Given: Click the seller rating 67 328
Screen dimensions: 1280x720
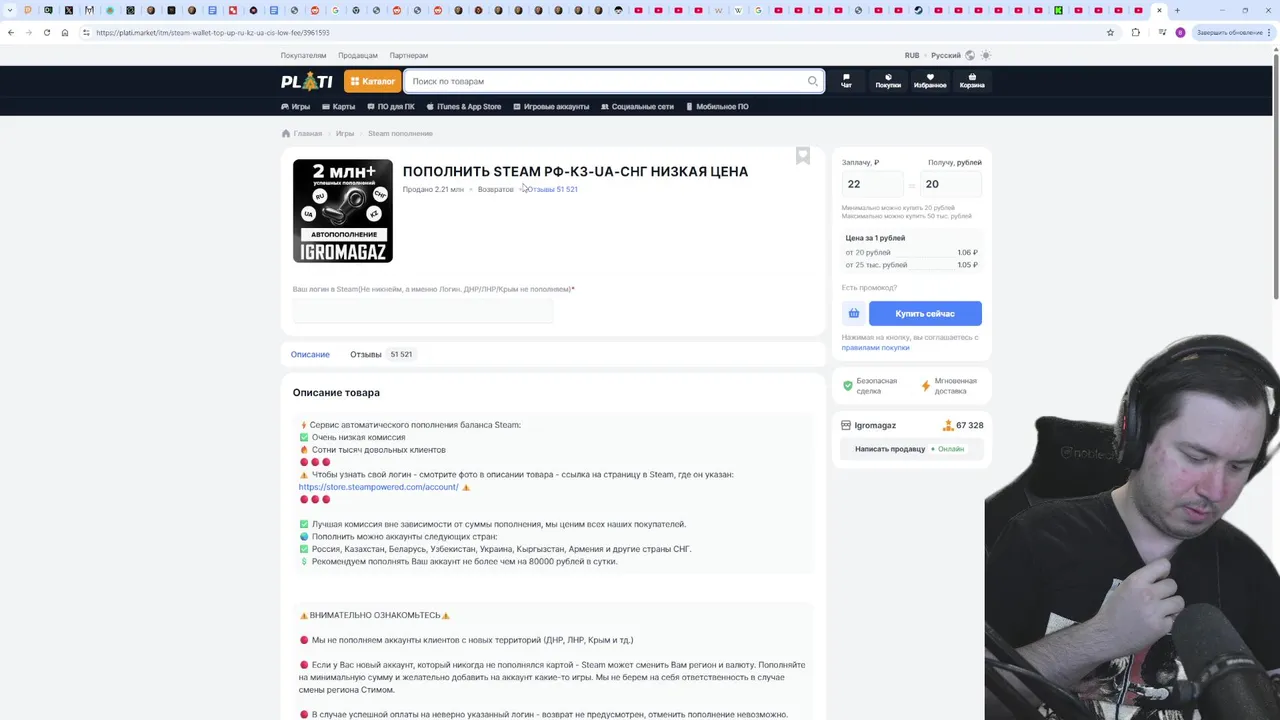Looking at the screenshot, I should pos(964,425).
